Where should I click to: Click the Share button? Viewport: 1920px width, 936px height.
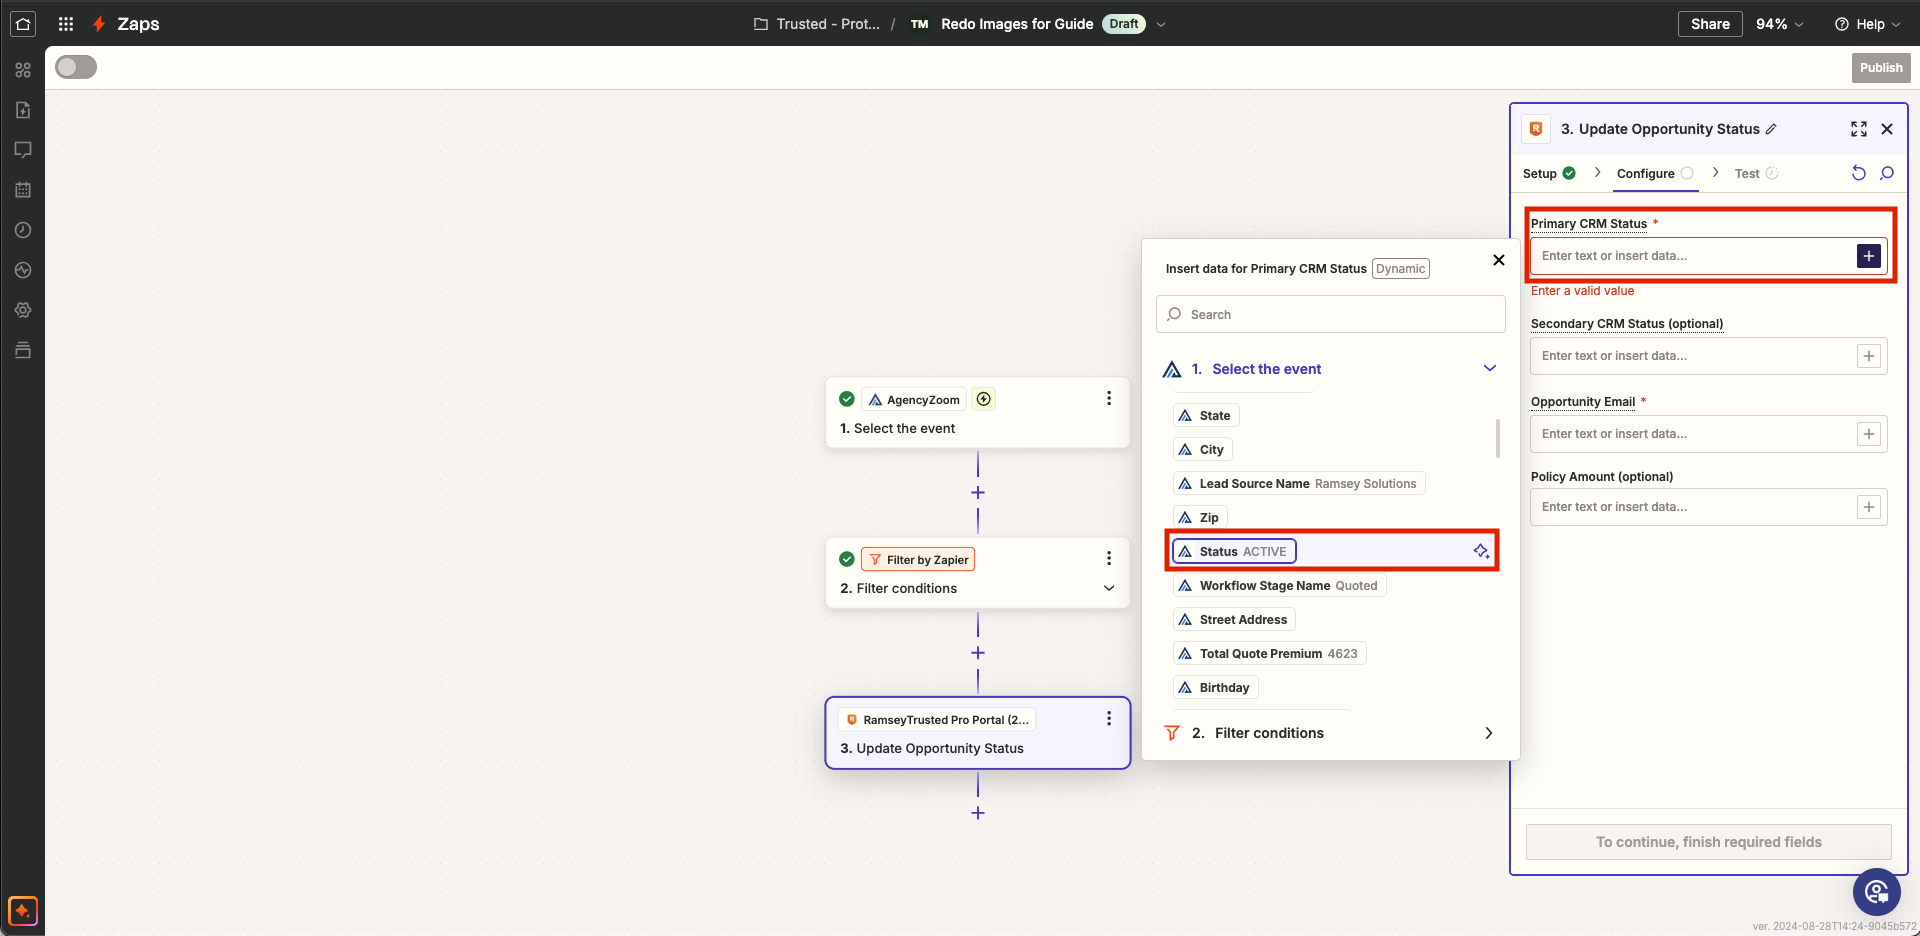click(x=1709, y=24)
